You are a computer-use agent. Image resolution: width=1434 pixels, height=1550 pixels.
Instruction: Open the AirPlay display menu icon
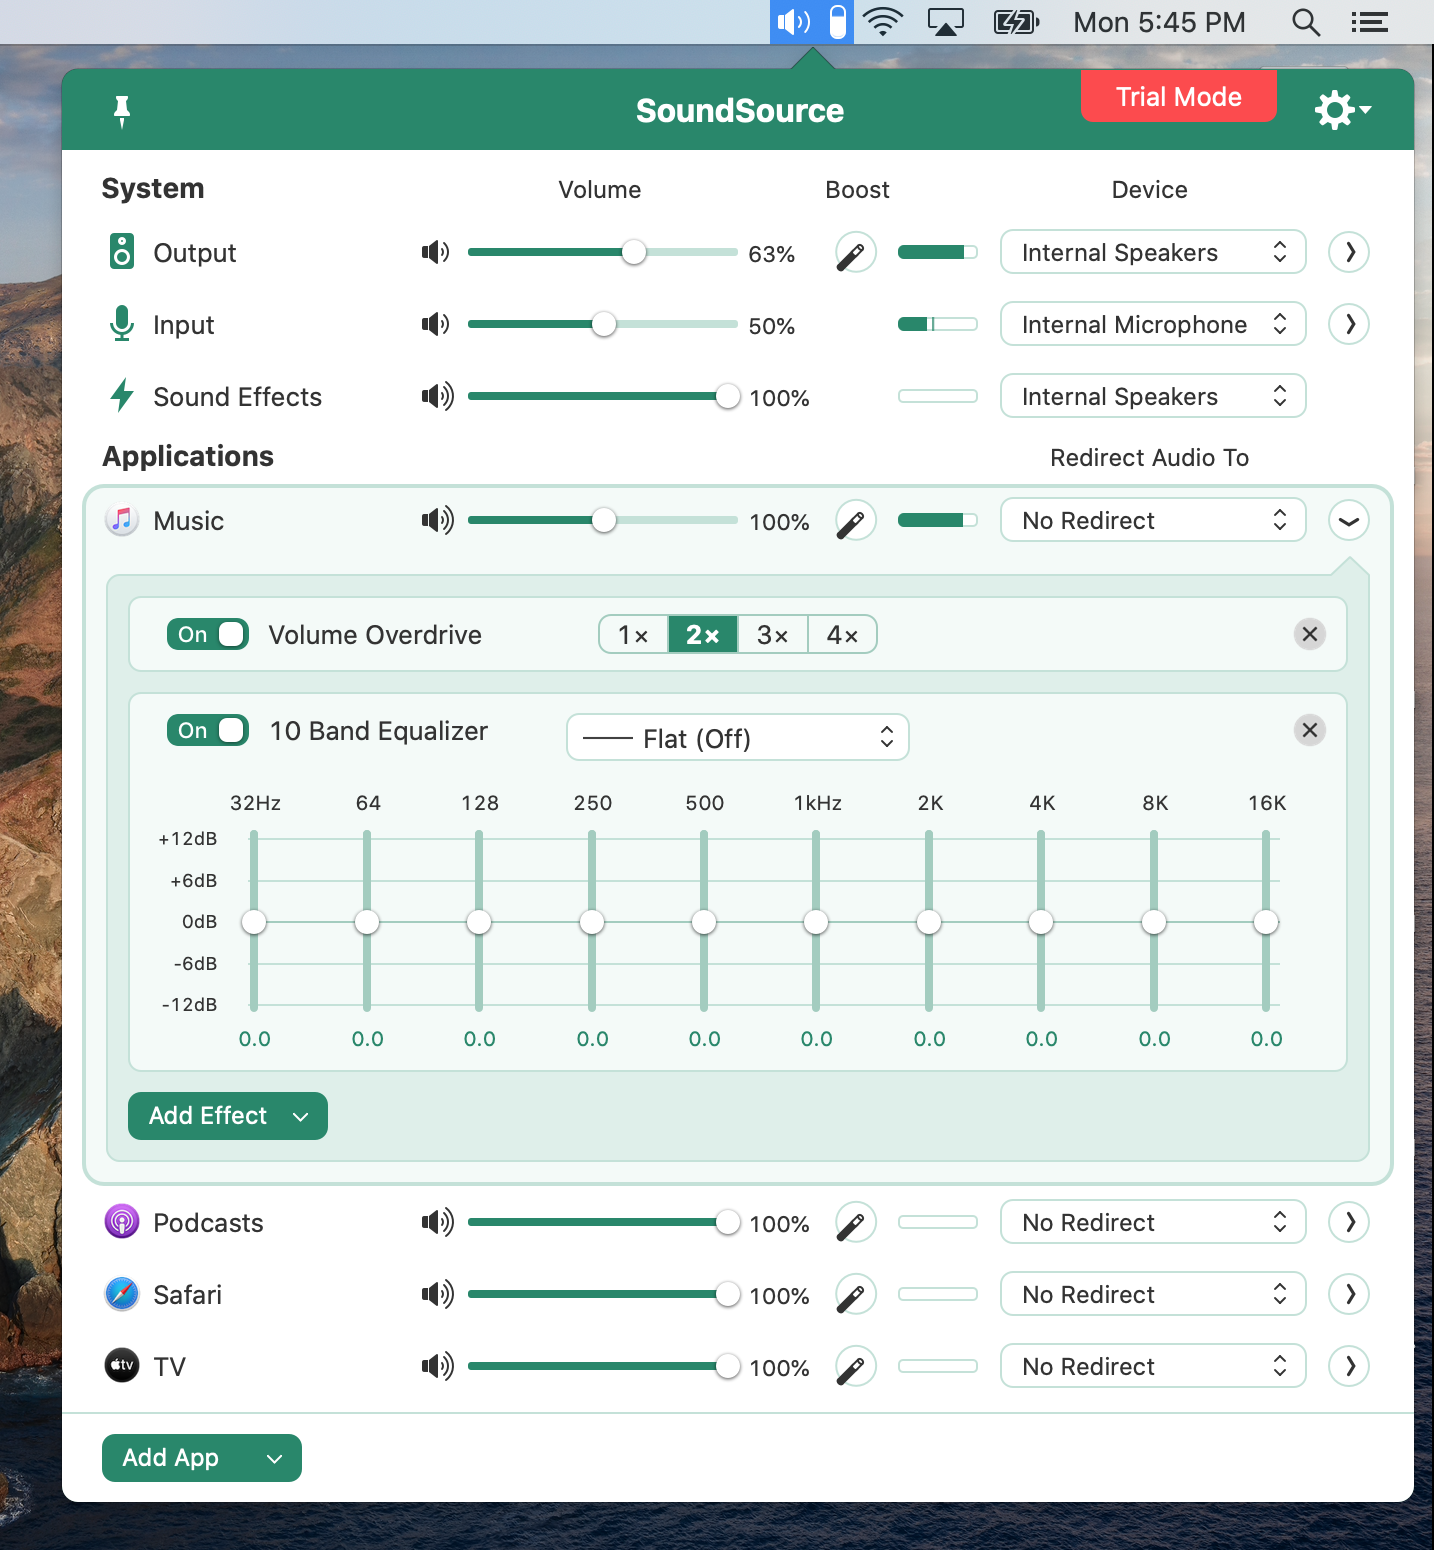pyautogui.click(x=945, y=22)
